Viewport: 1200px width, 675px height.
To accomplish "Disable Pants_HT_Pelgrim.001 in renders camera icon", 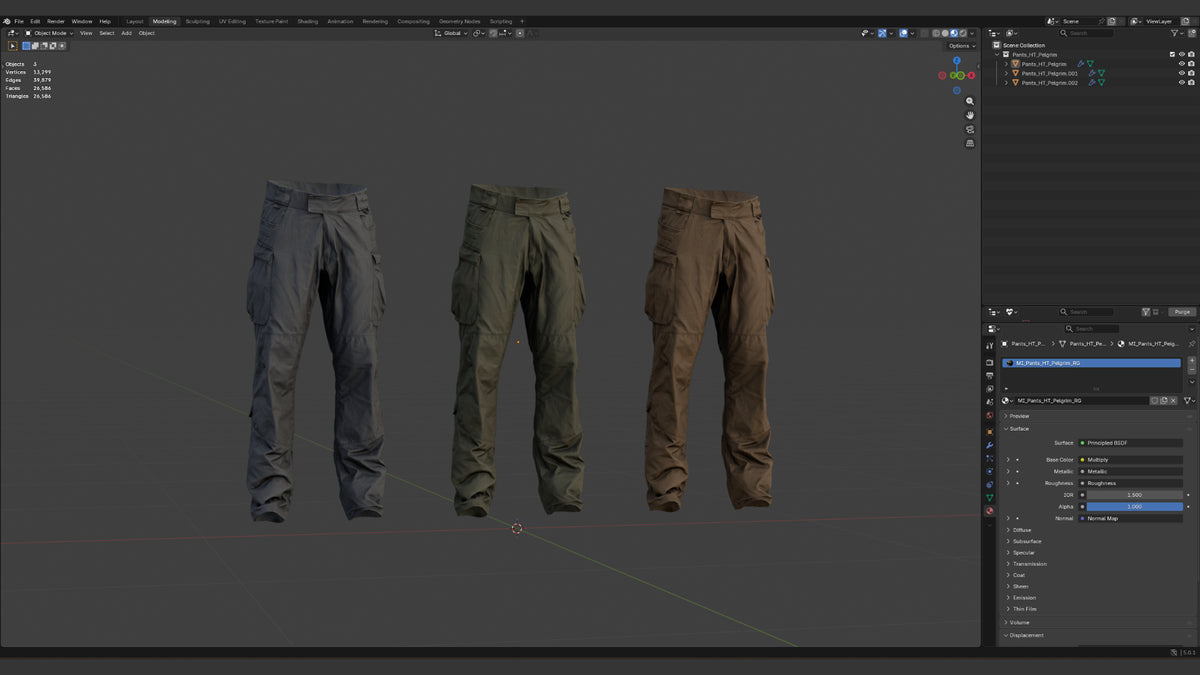I will 1190,73.
